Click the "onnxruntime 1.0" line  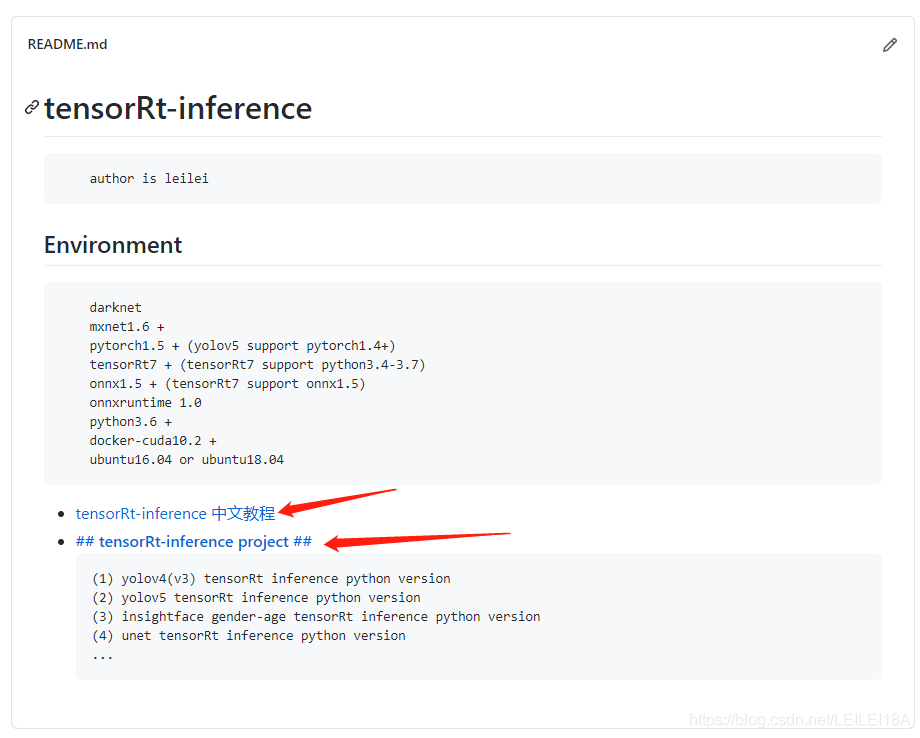tap(145, 402)
